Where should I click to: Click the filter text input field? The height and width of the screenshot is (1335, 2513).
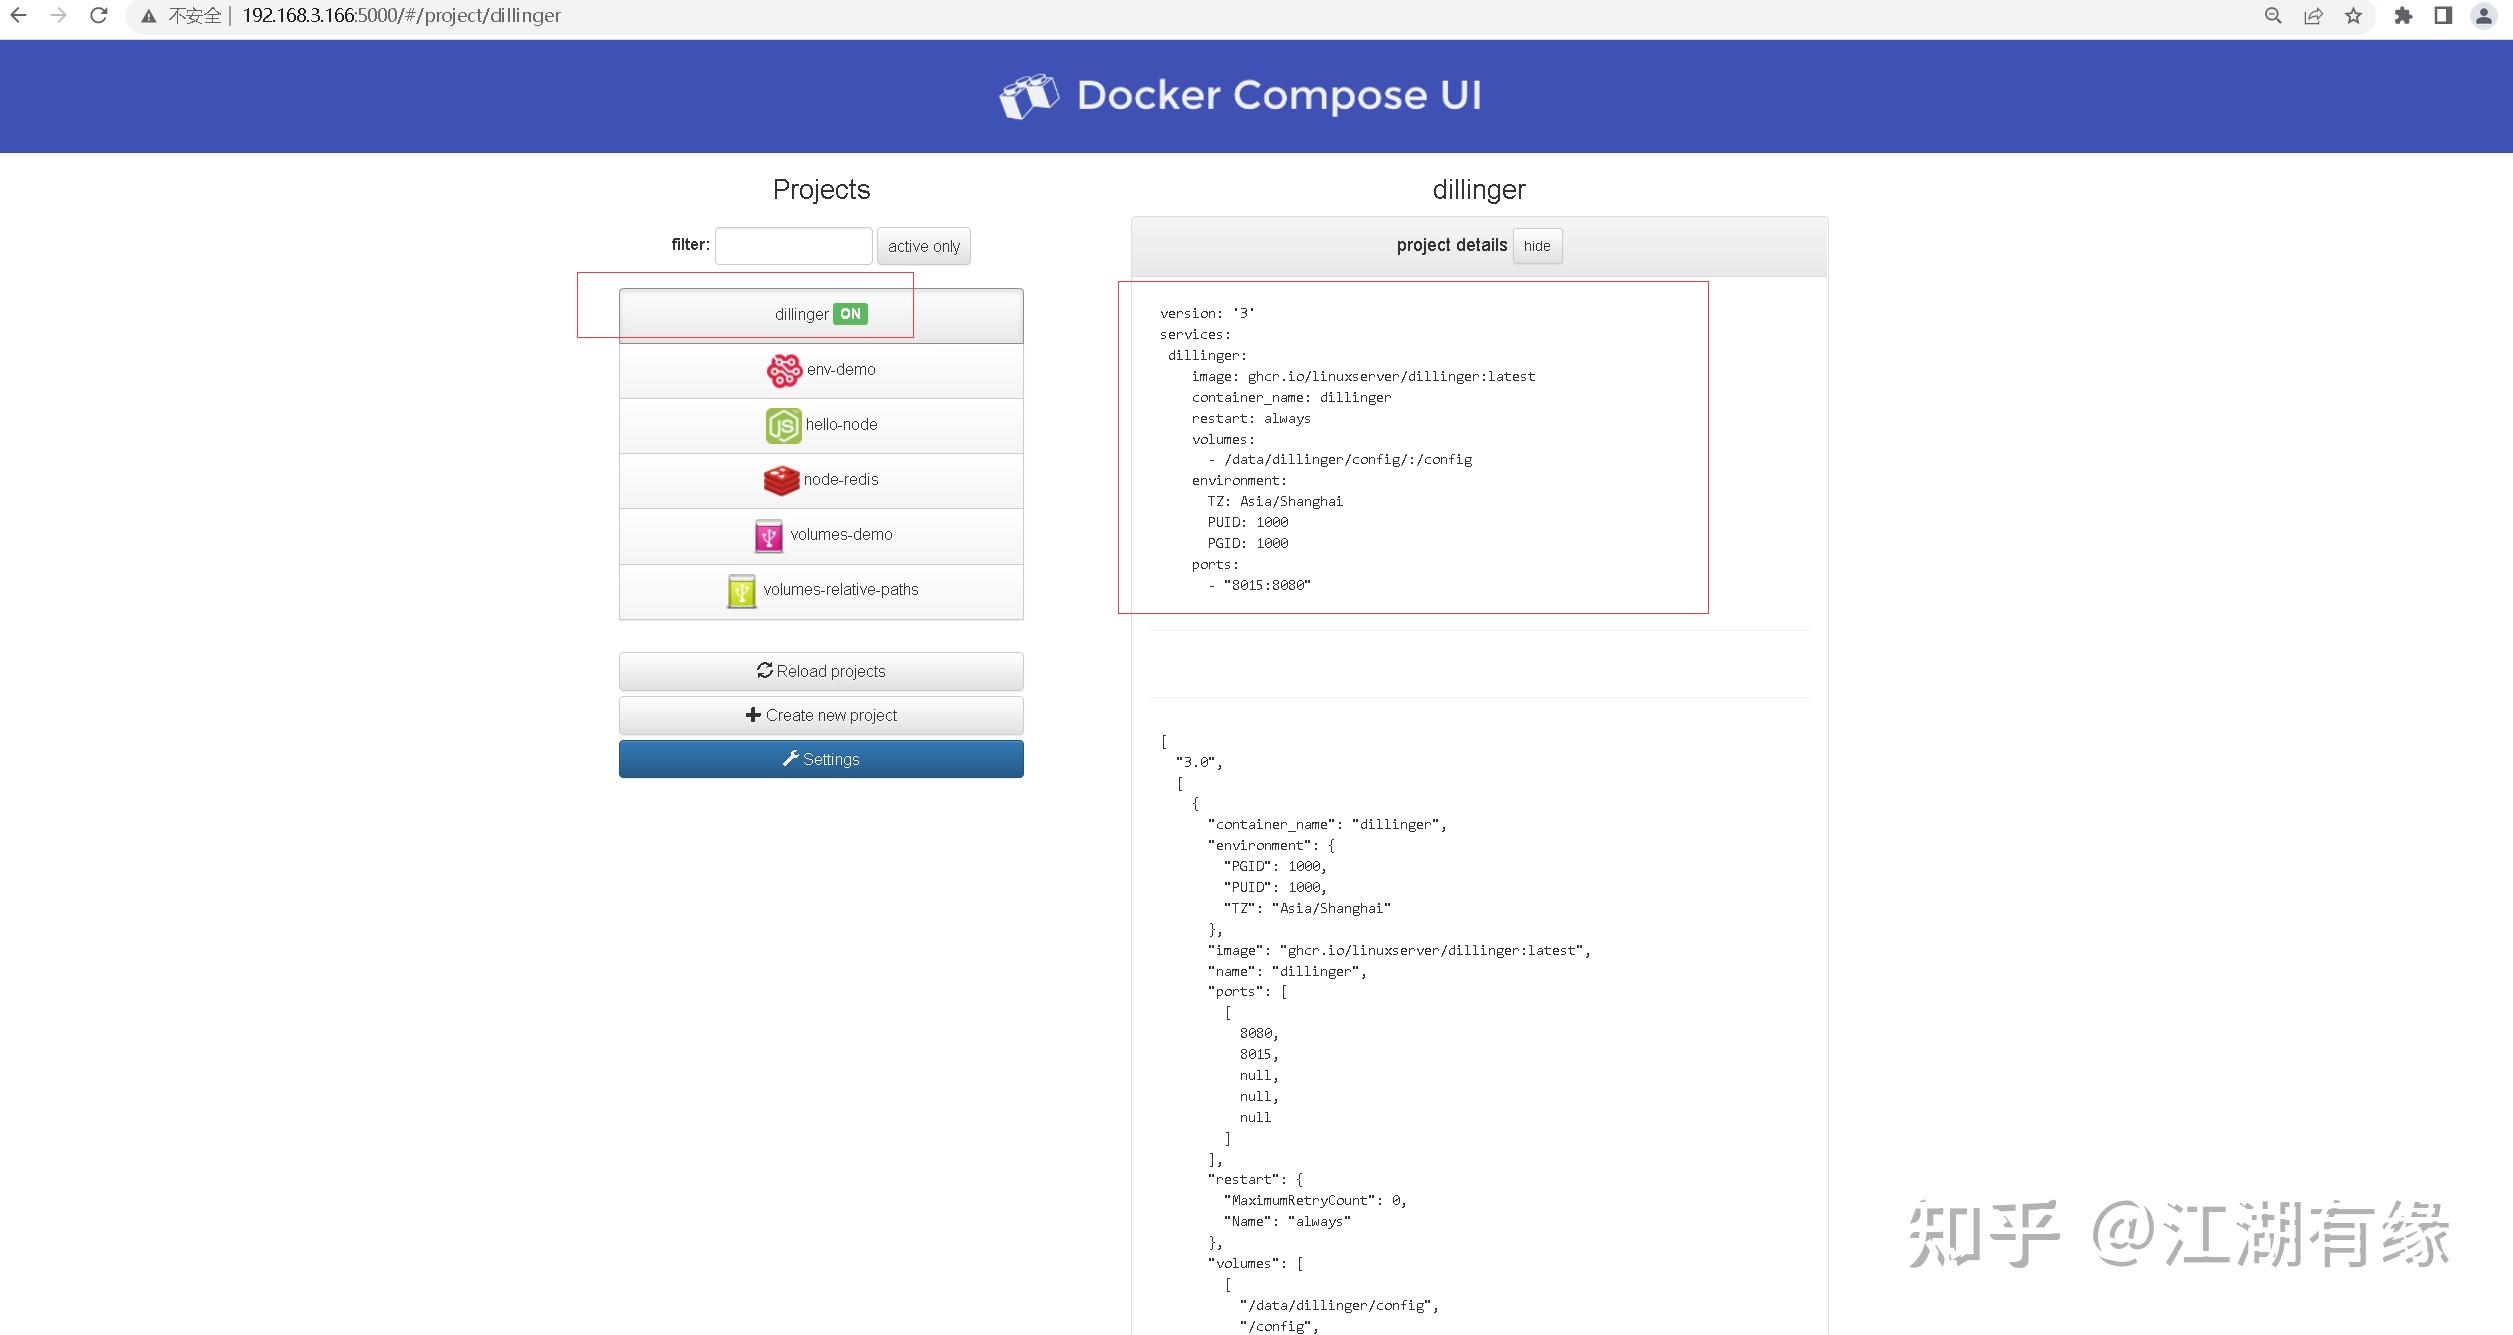tap(793, 245)
